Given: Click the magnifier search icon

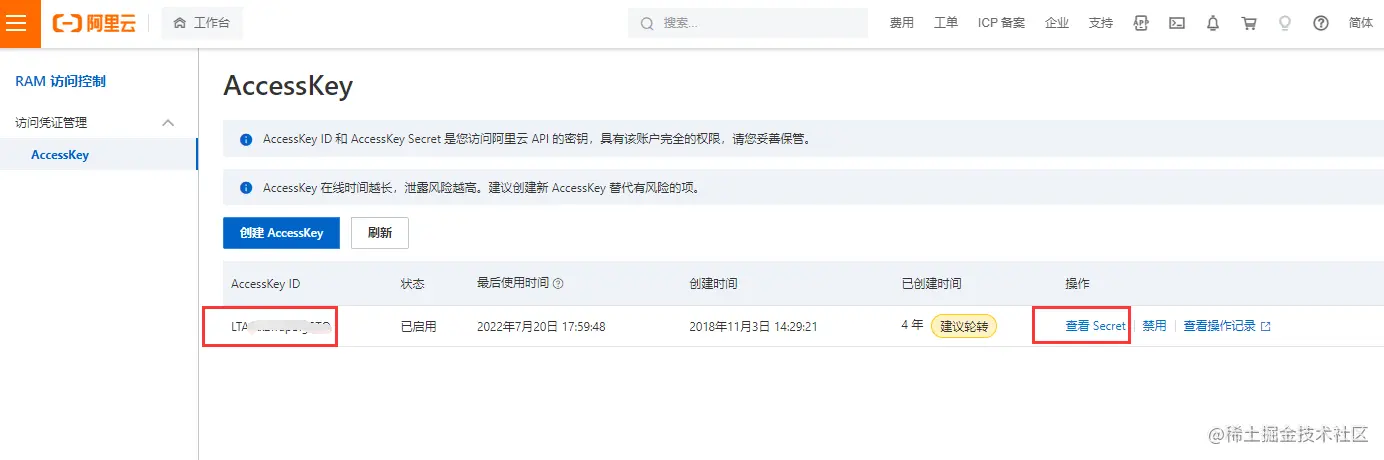Looking at the screenshot, I should 647,23.
